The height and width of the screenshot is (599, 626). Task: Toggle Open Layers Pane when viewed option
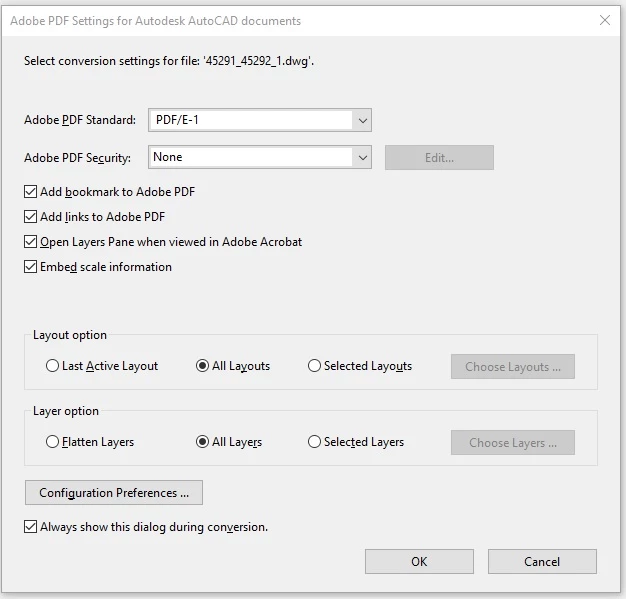(30, 242)
